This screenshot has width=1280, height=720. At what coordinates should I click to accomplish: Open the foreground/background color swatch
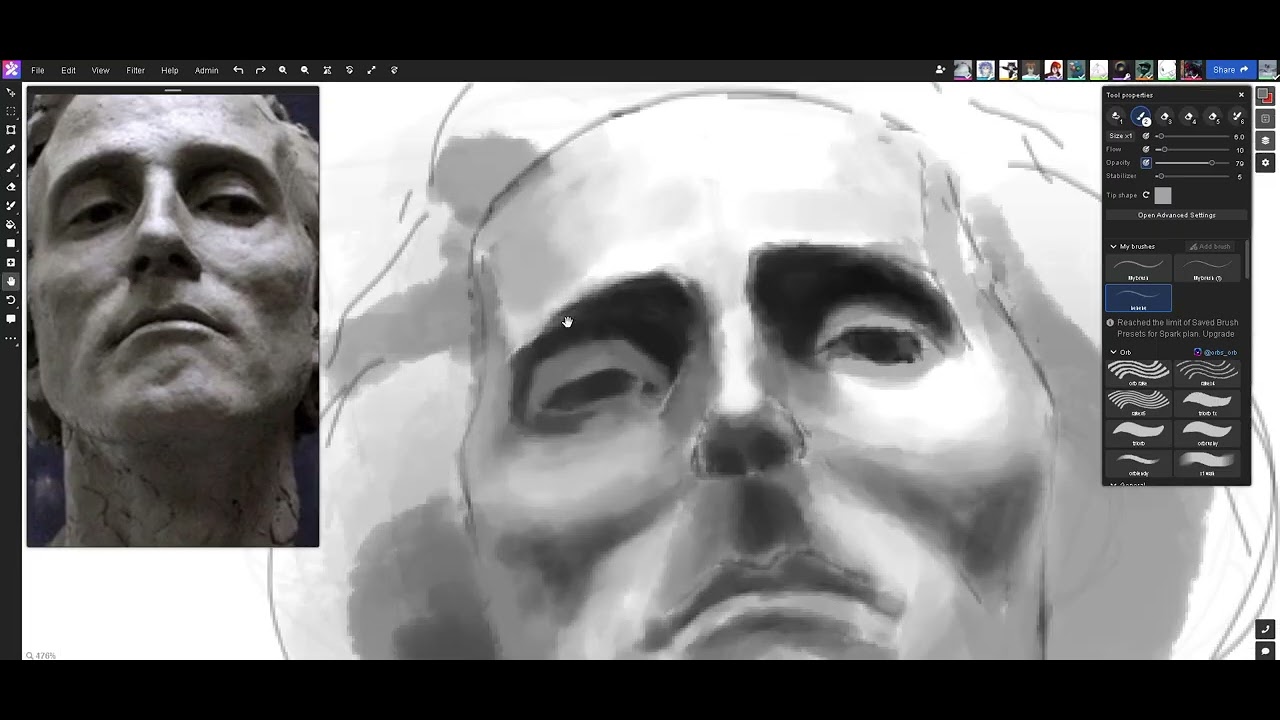1265,96
